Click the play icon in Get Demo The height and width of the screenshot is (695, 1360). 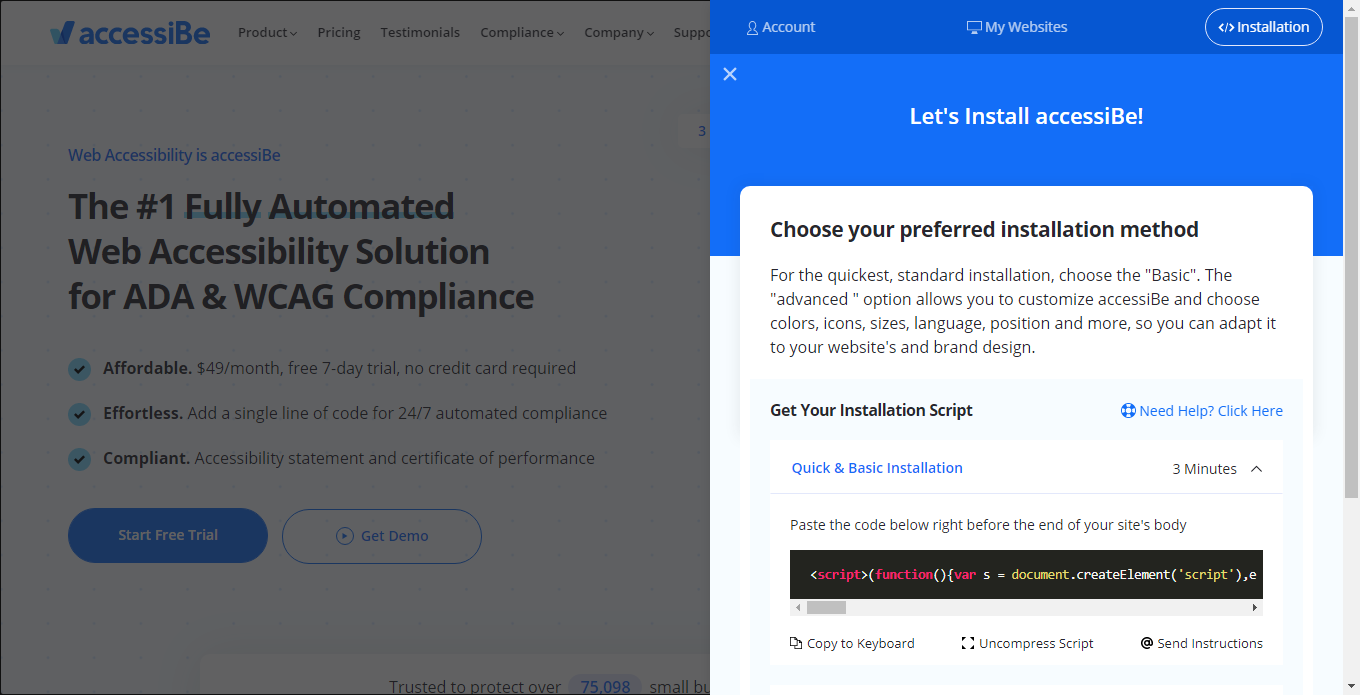[345, 536]
